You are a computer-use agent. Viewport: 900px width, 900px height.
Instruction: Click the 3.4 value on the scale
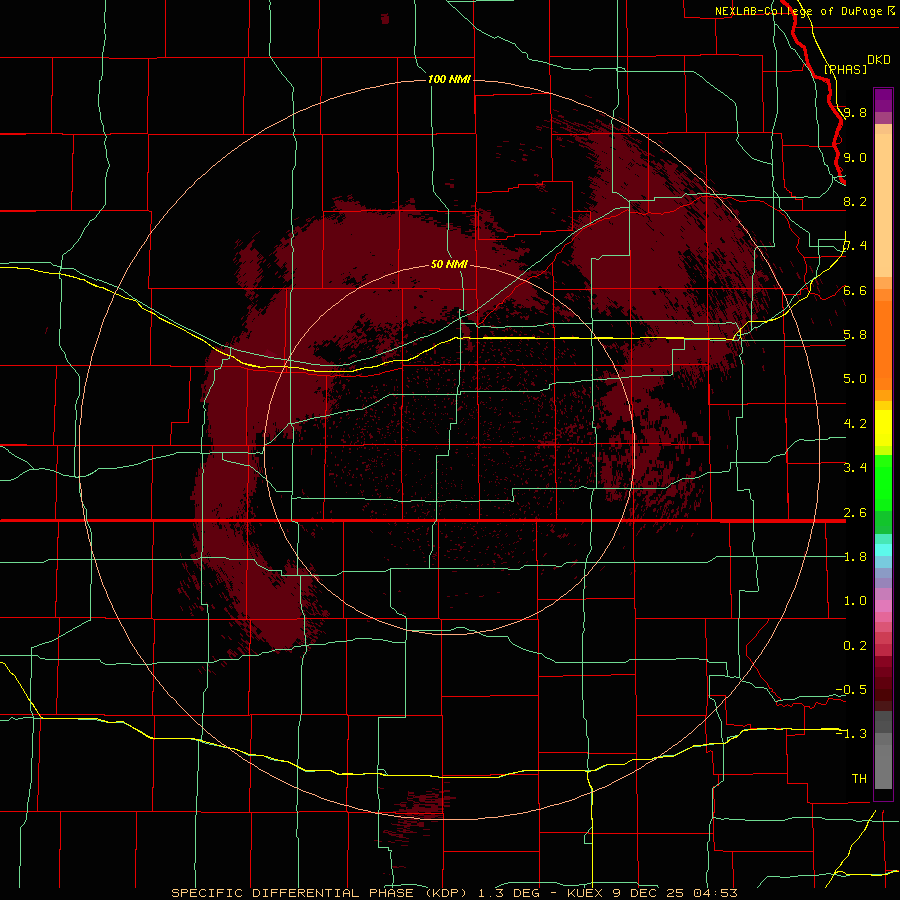click(x=855, y=468)
